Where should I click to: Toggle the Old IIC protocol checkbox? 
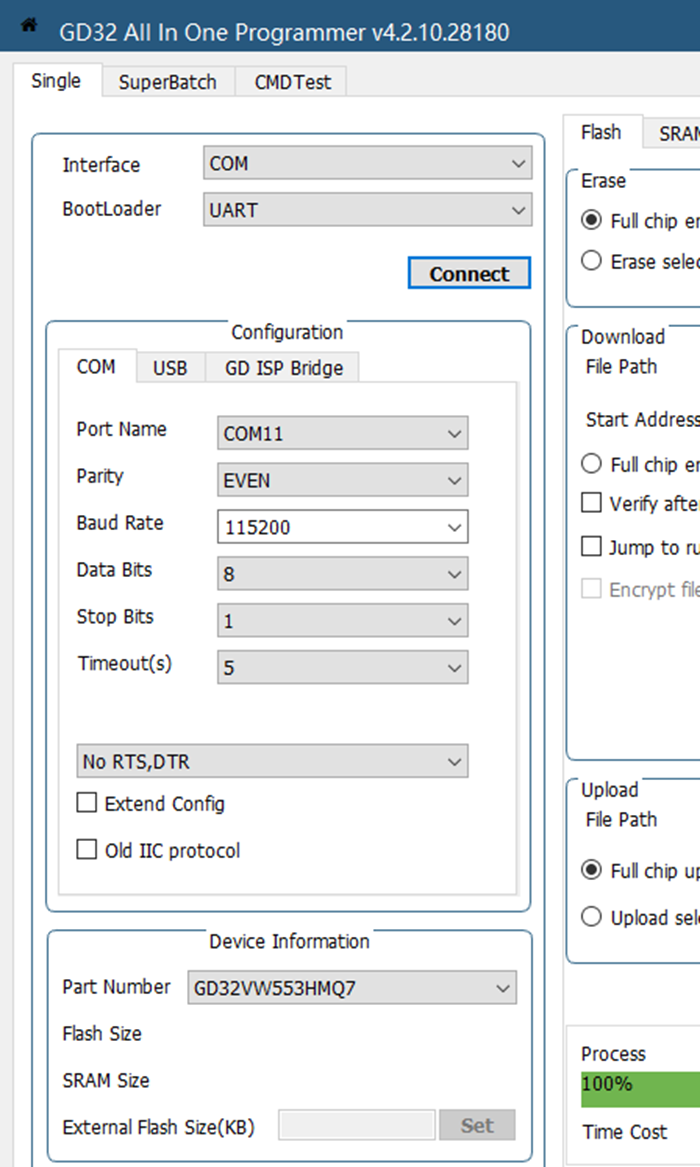[x=88, y=850]
